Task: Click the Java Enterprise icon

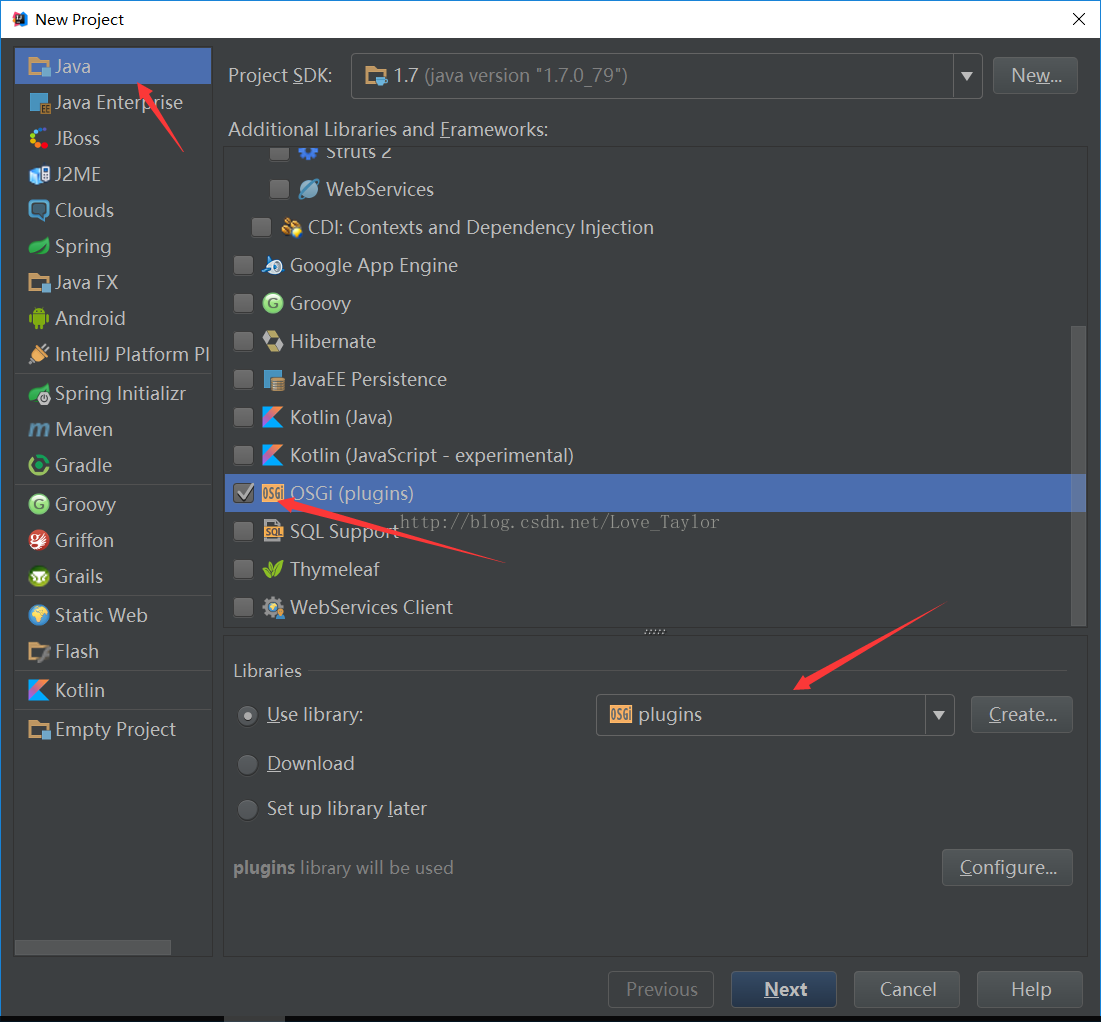Action: point(39,103)
